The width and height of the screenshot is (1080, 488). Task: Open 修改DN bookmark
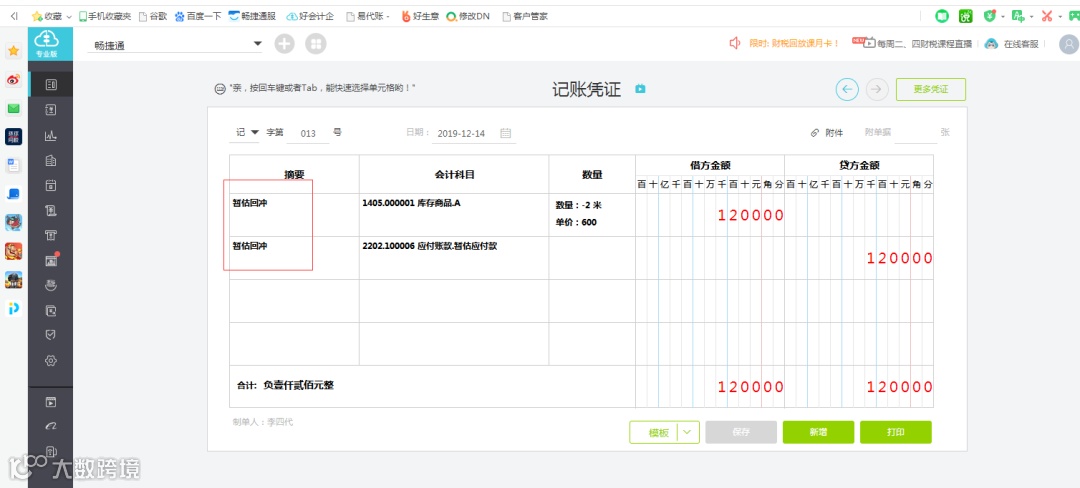coord(468,16)
